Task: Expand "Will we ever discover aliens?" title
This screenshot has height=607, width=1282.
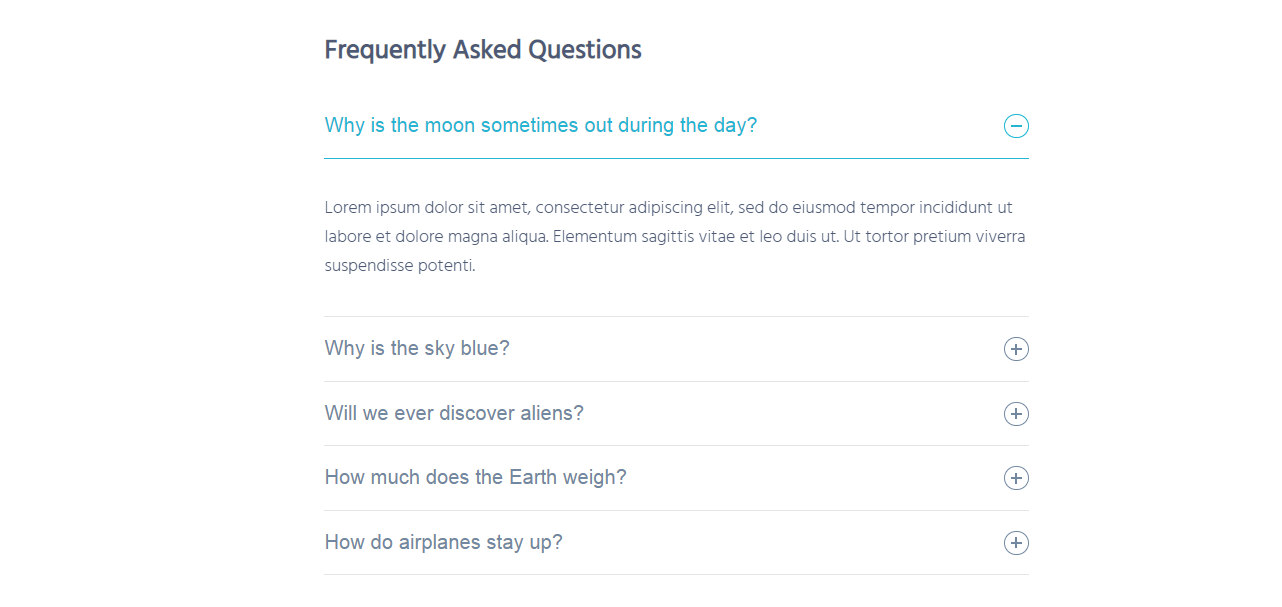Action: 454,413
